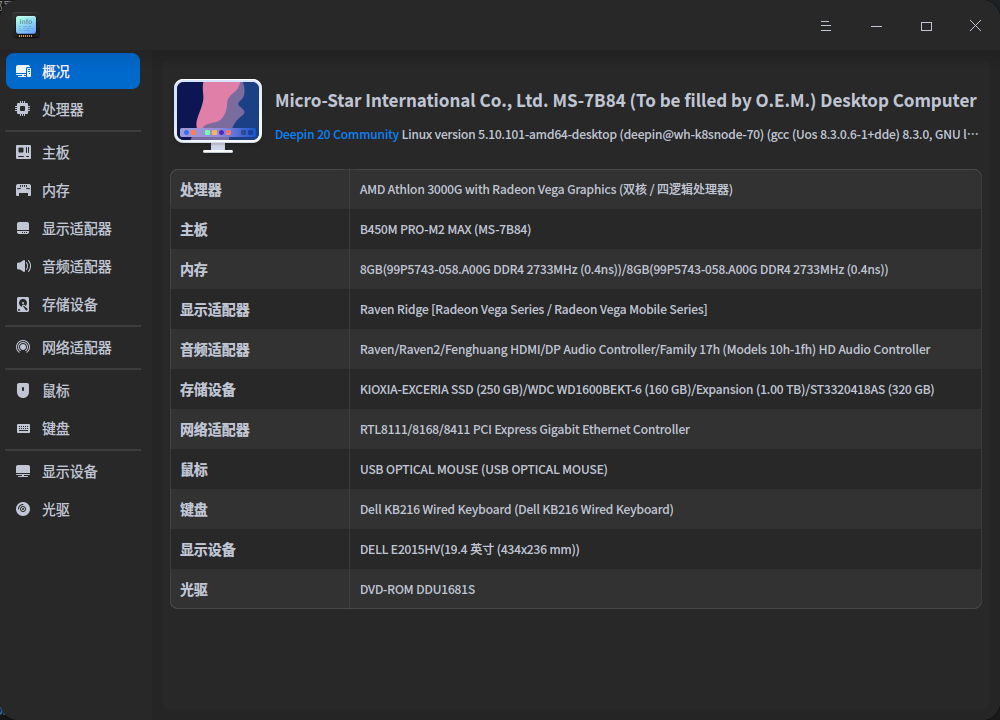Image resolution: width=1000 pixels, height=720 pixels.
Task: Click the 键盘 keyboard sidebar icon
Action: pyautogui.click(x=24, y=429)
